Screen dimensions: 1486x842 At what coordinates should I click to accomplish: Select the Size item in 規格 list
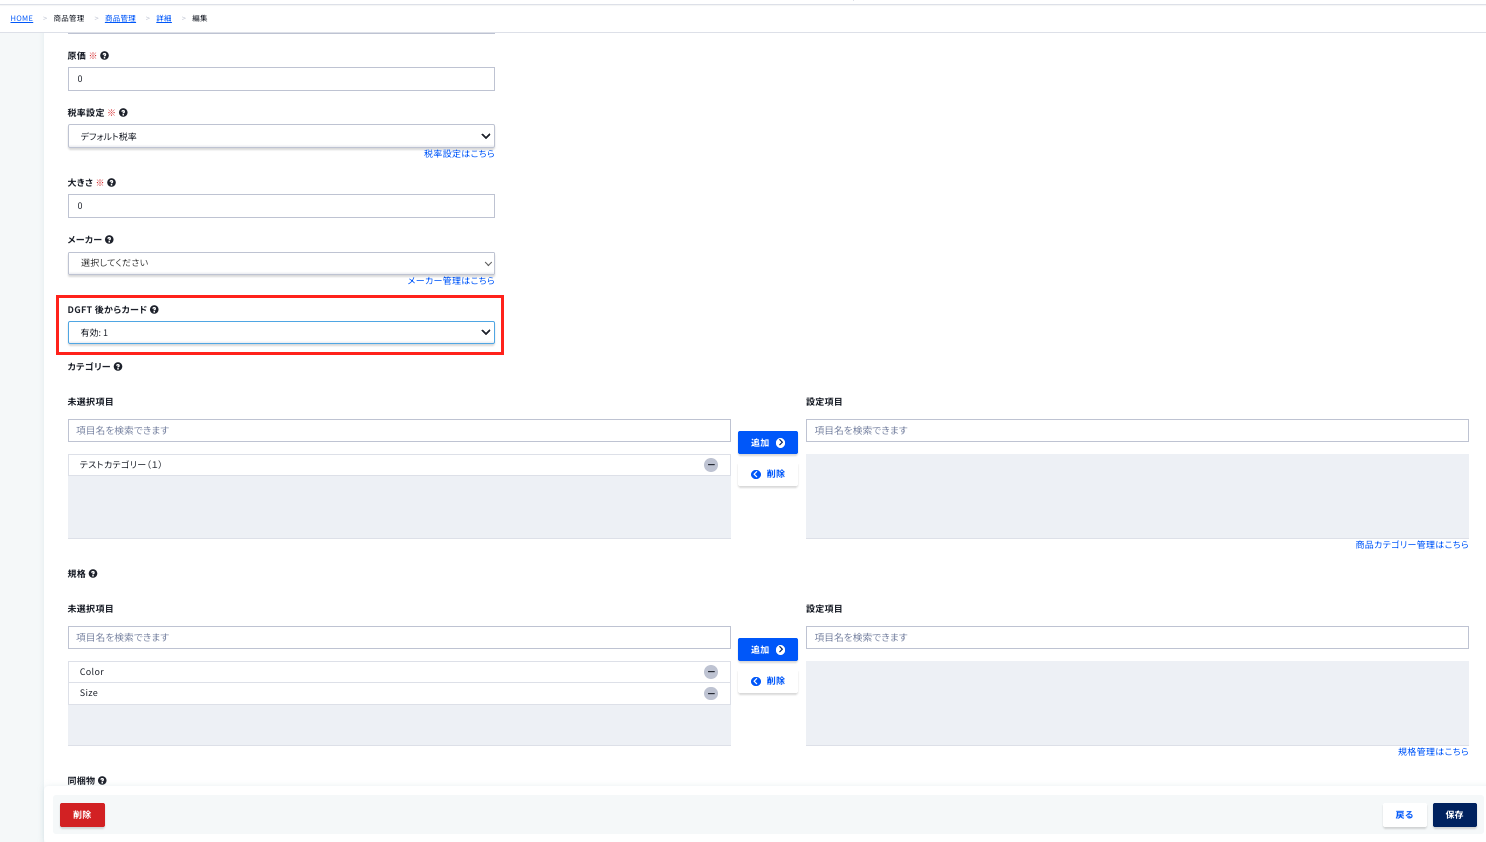399,693
